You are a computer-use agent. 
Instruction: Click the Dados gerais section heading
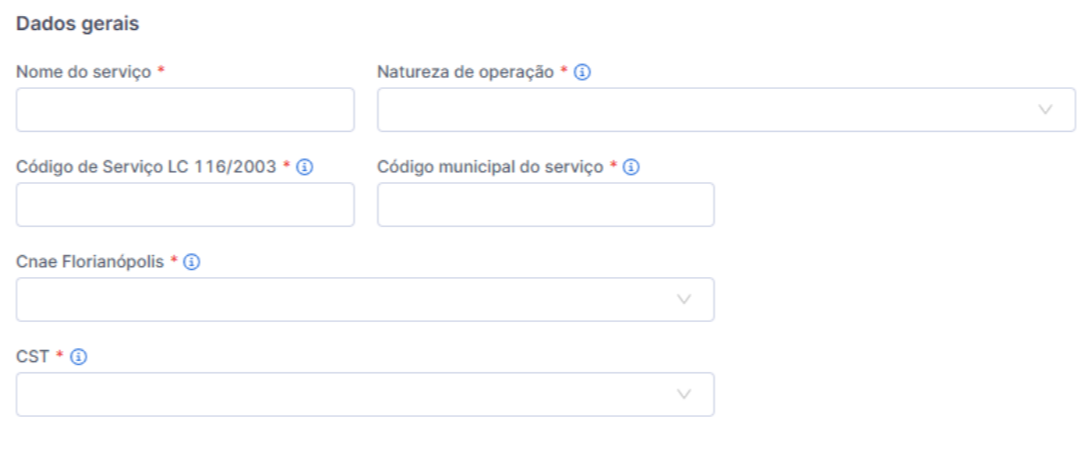[x=78, y=22]
